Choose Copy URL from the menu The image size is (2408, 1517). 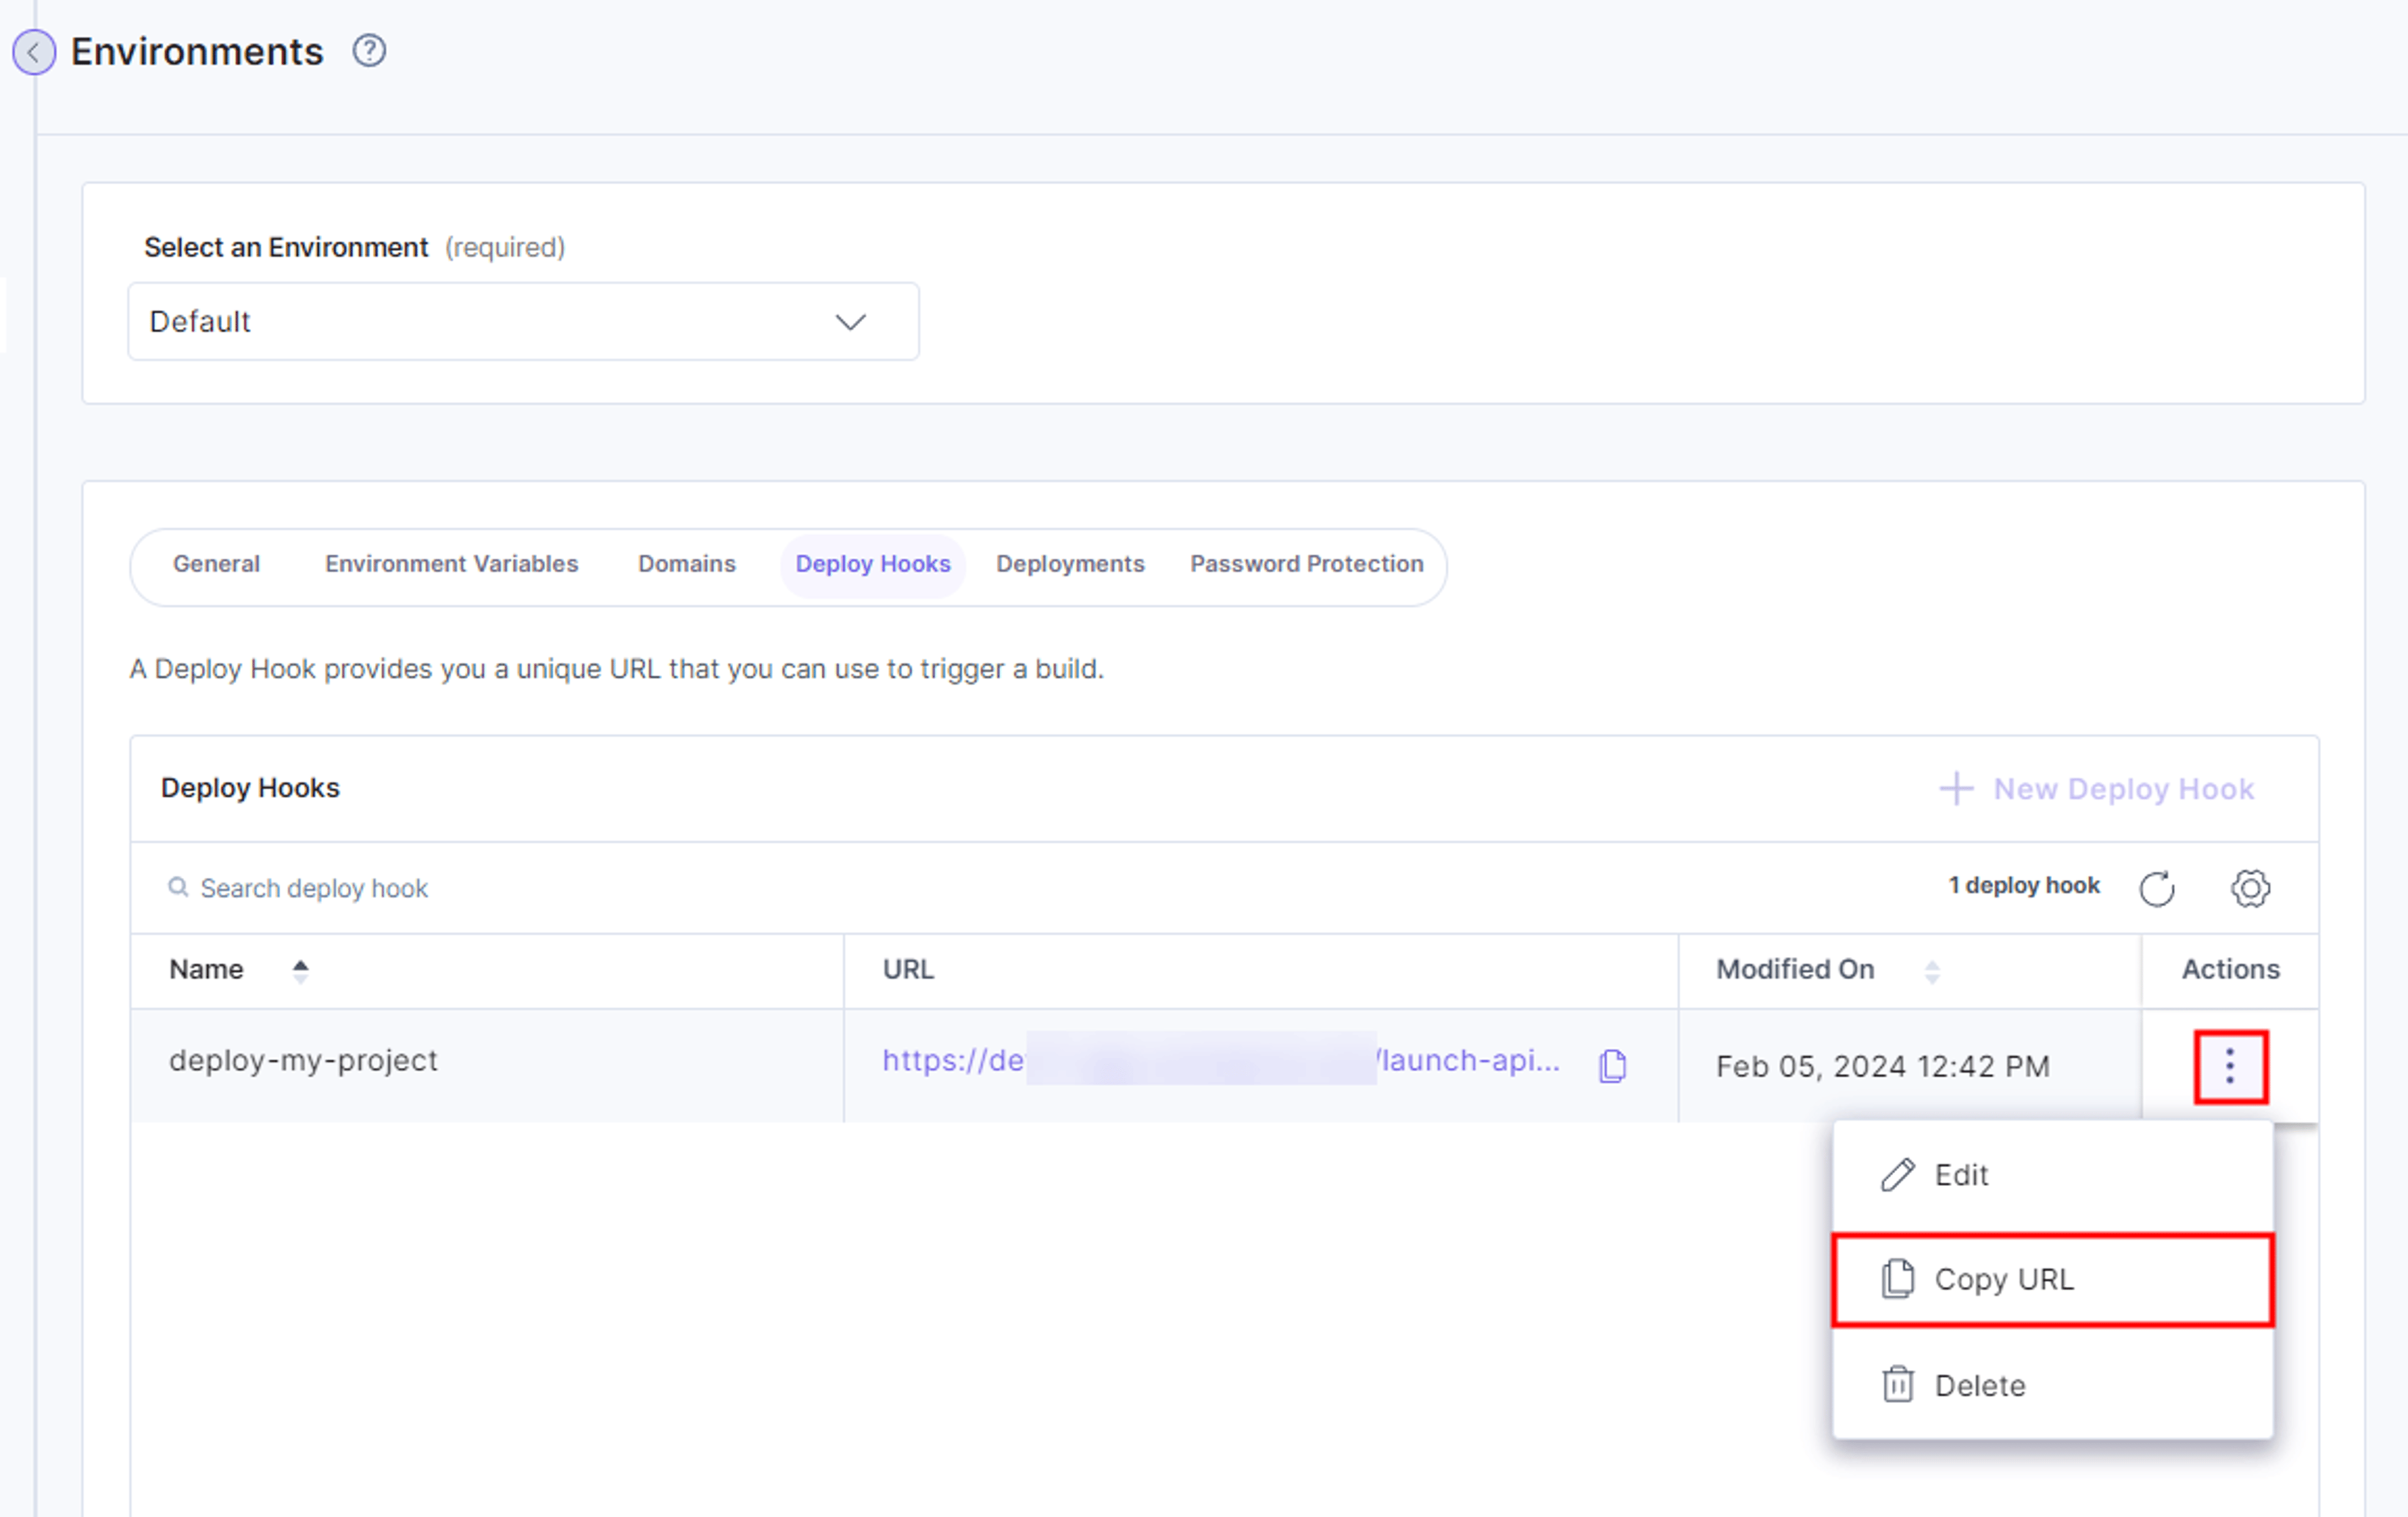pyautogui.click(x=2052, y=1281)
